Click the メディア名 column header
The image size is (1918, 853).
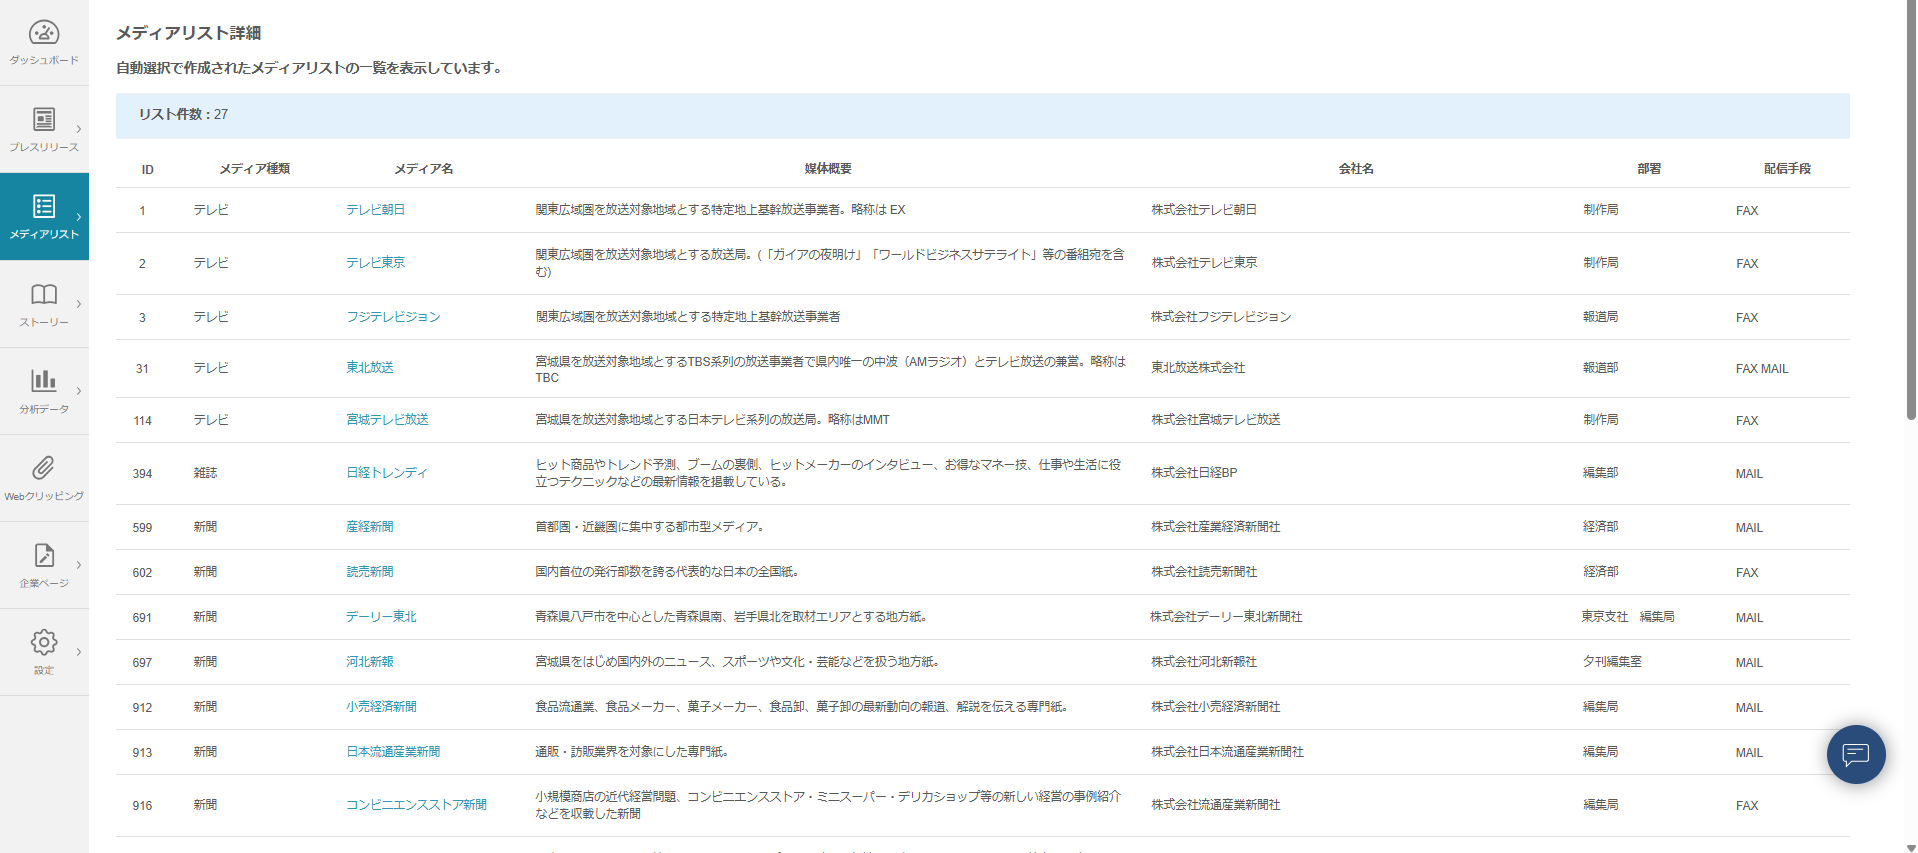(423, 169)
